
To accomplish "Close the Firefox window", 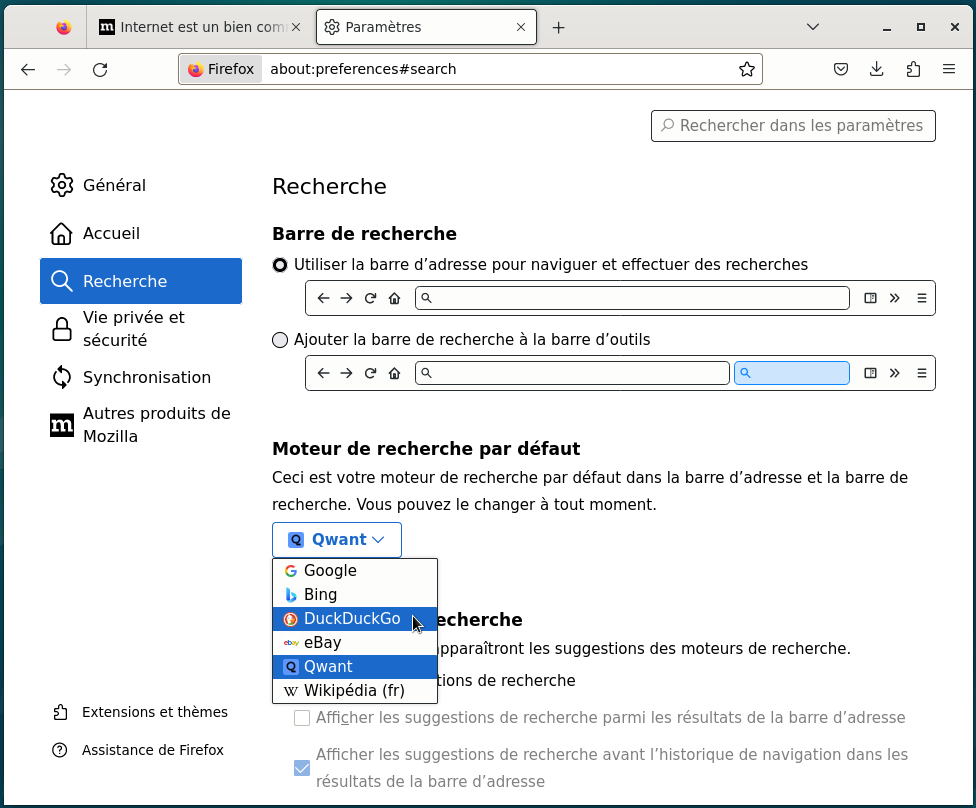I will (955, 27).
